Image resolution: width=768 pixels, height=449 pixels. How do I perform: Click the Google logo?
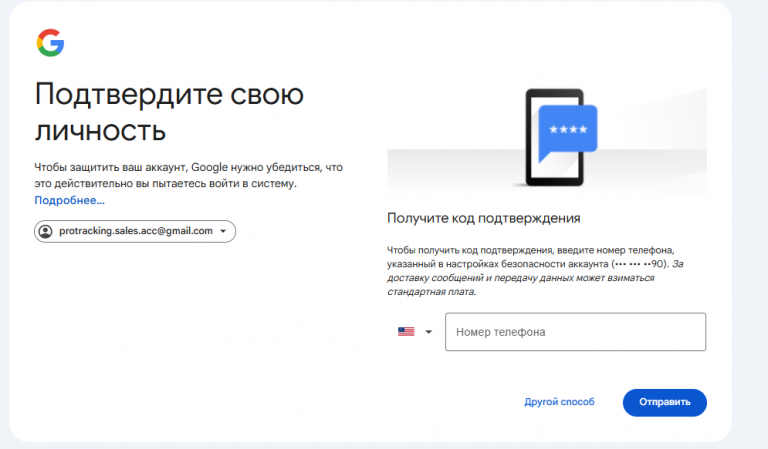pyautogui.click(x=50, y=43)
